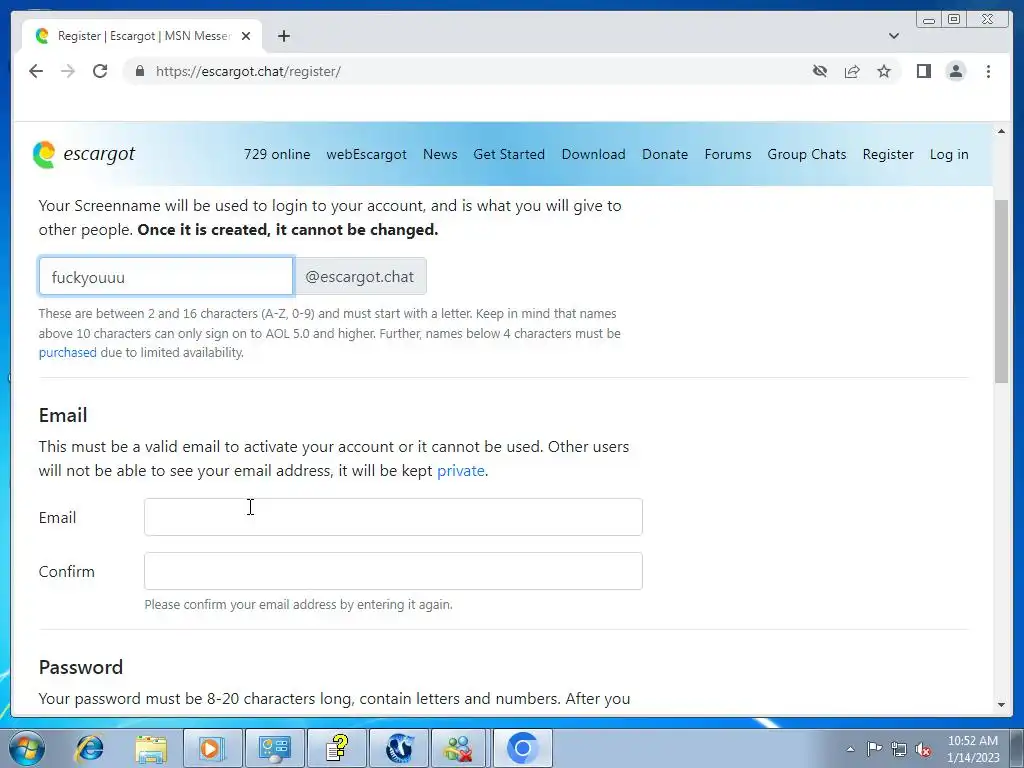Open the blue globe taskbar icon
The image size is (1024, 768).
pos(399,748)
